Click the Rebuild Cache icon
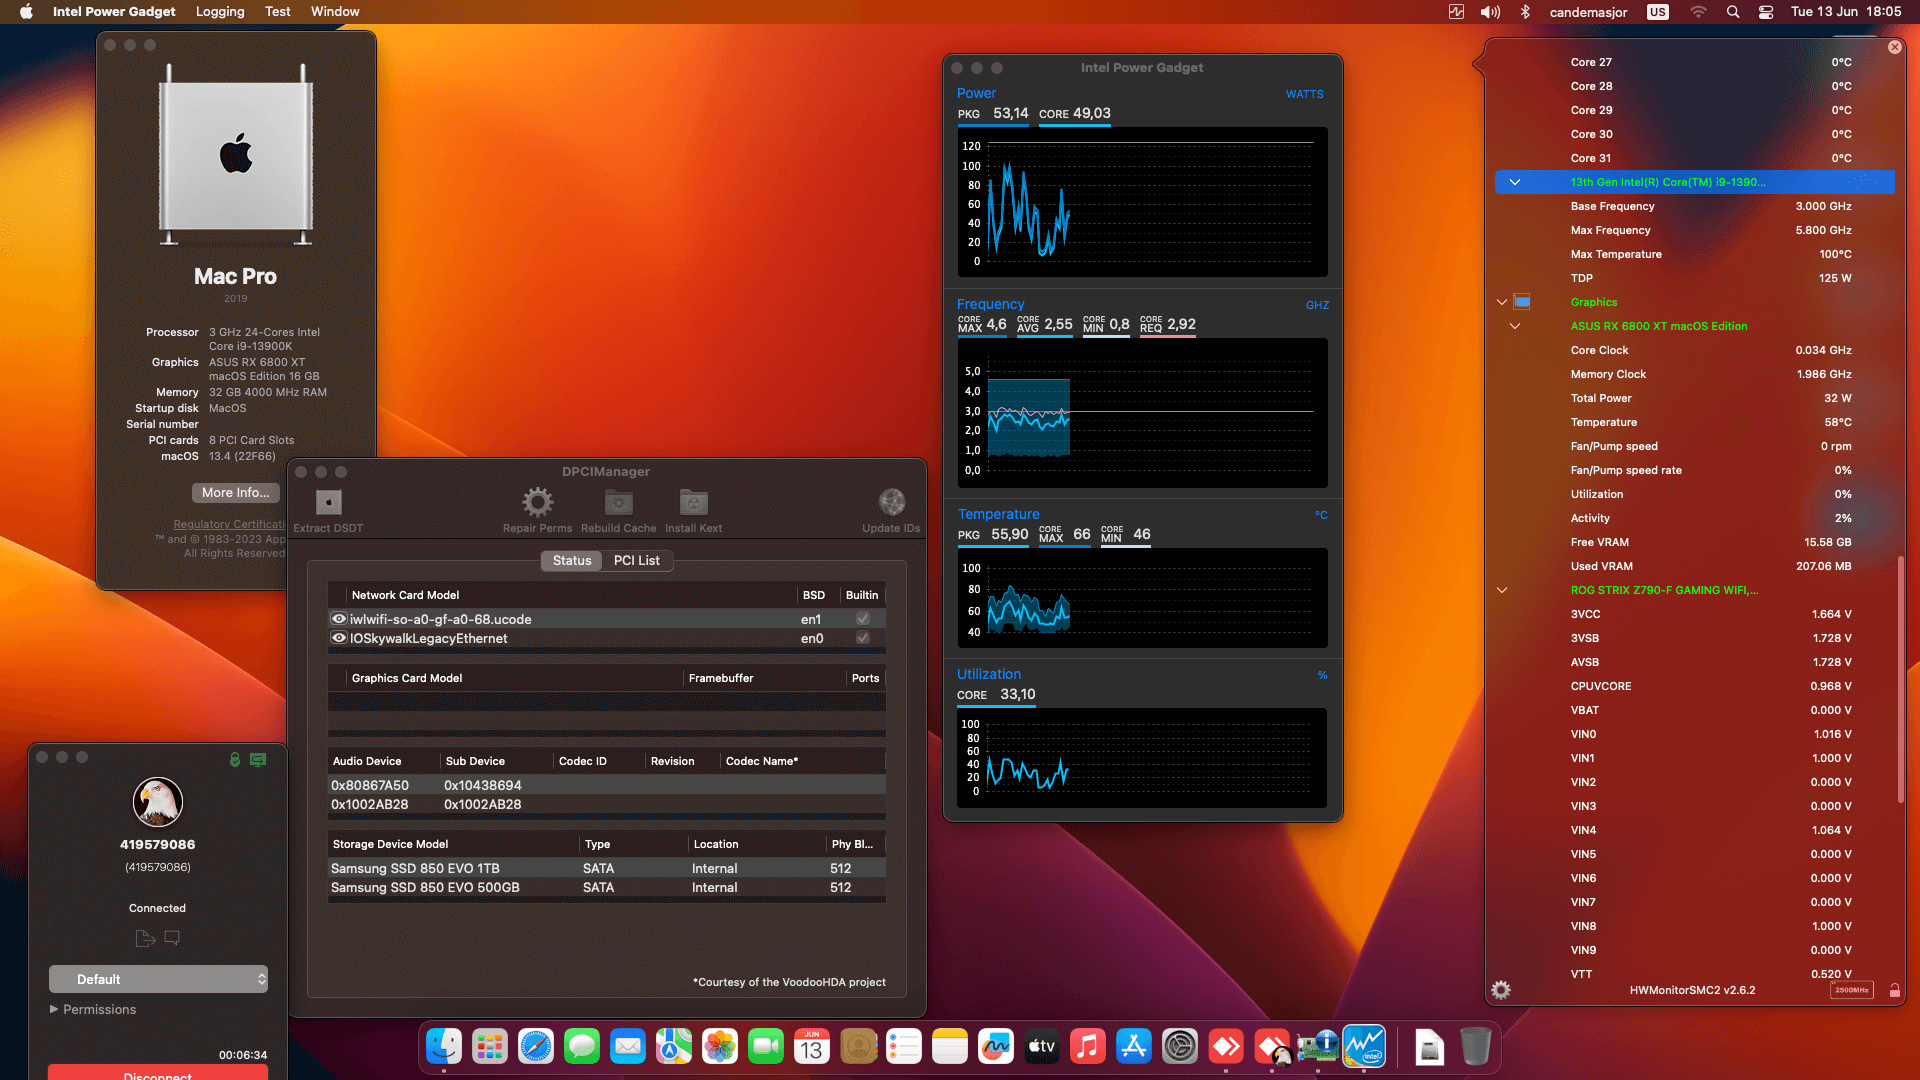Image resolution: width=1920 pixels, height=1080 pixels. tap(617, 503)
